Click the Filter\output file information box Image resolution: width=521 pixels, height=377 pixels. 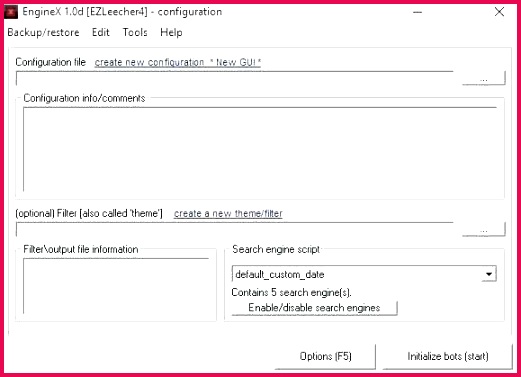pyautogui.click(x=116, y=286)
